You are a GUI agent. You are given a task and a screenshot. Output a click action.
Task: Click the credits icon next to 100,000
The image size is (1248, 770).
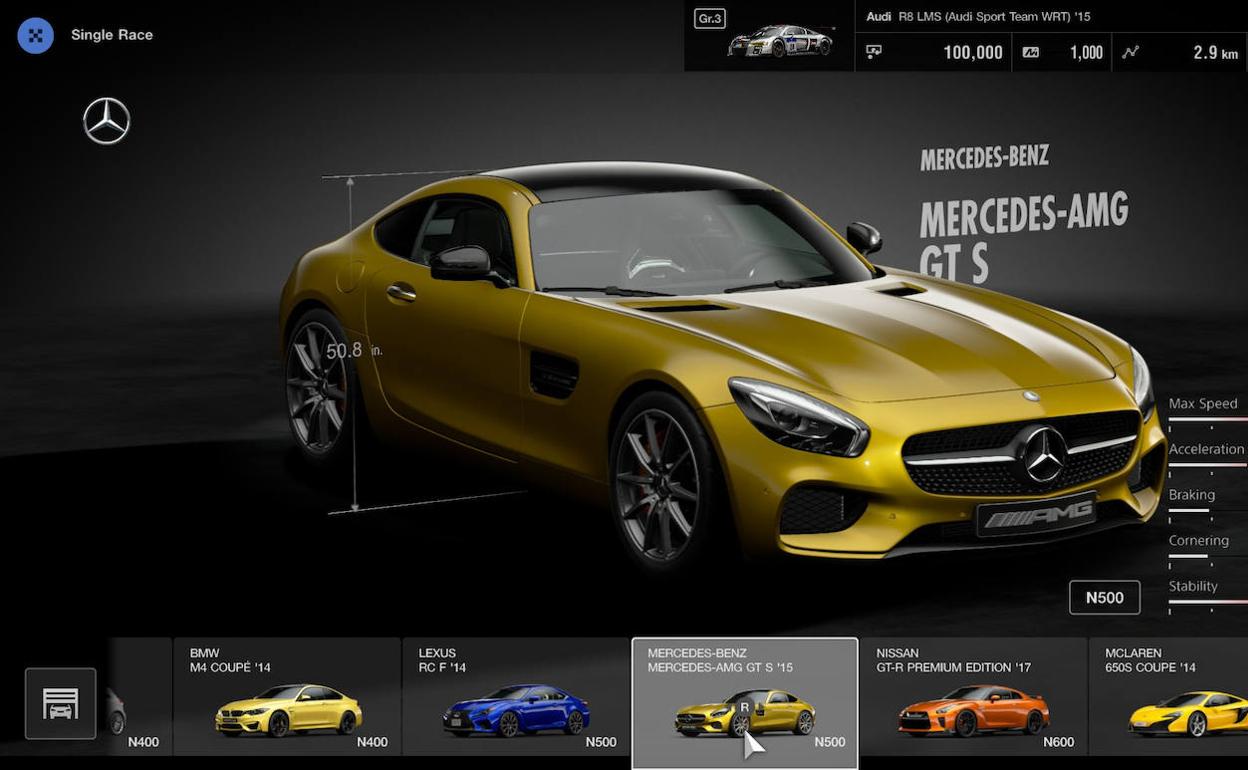[874, 52]
